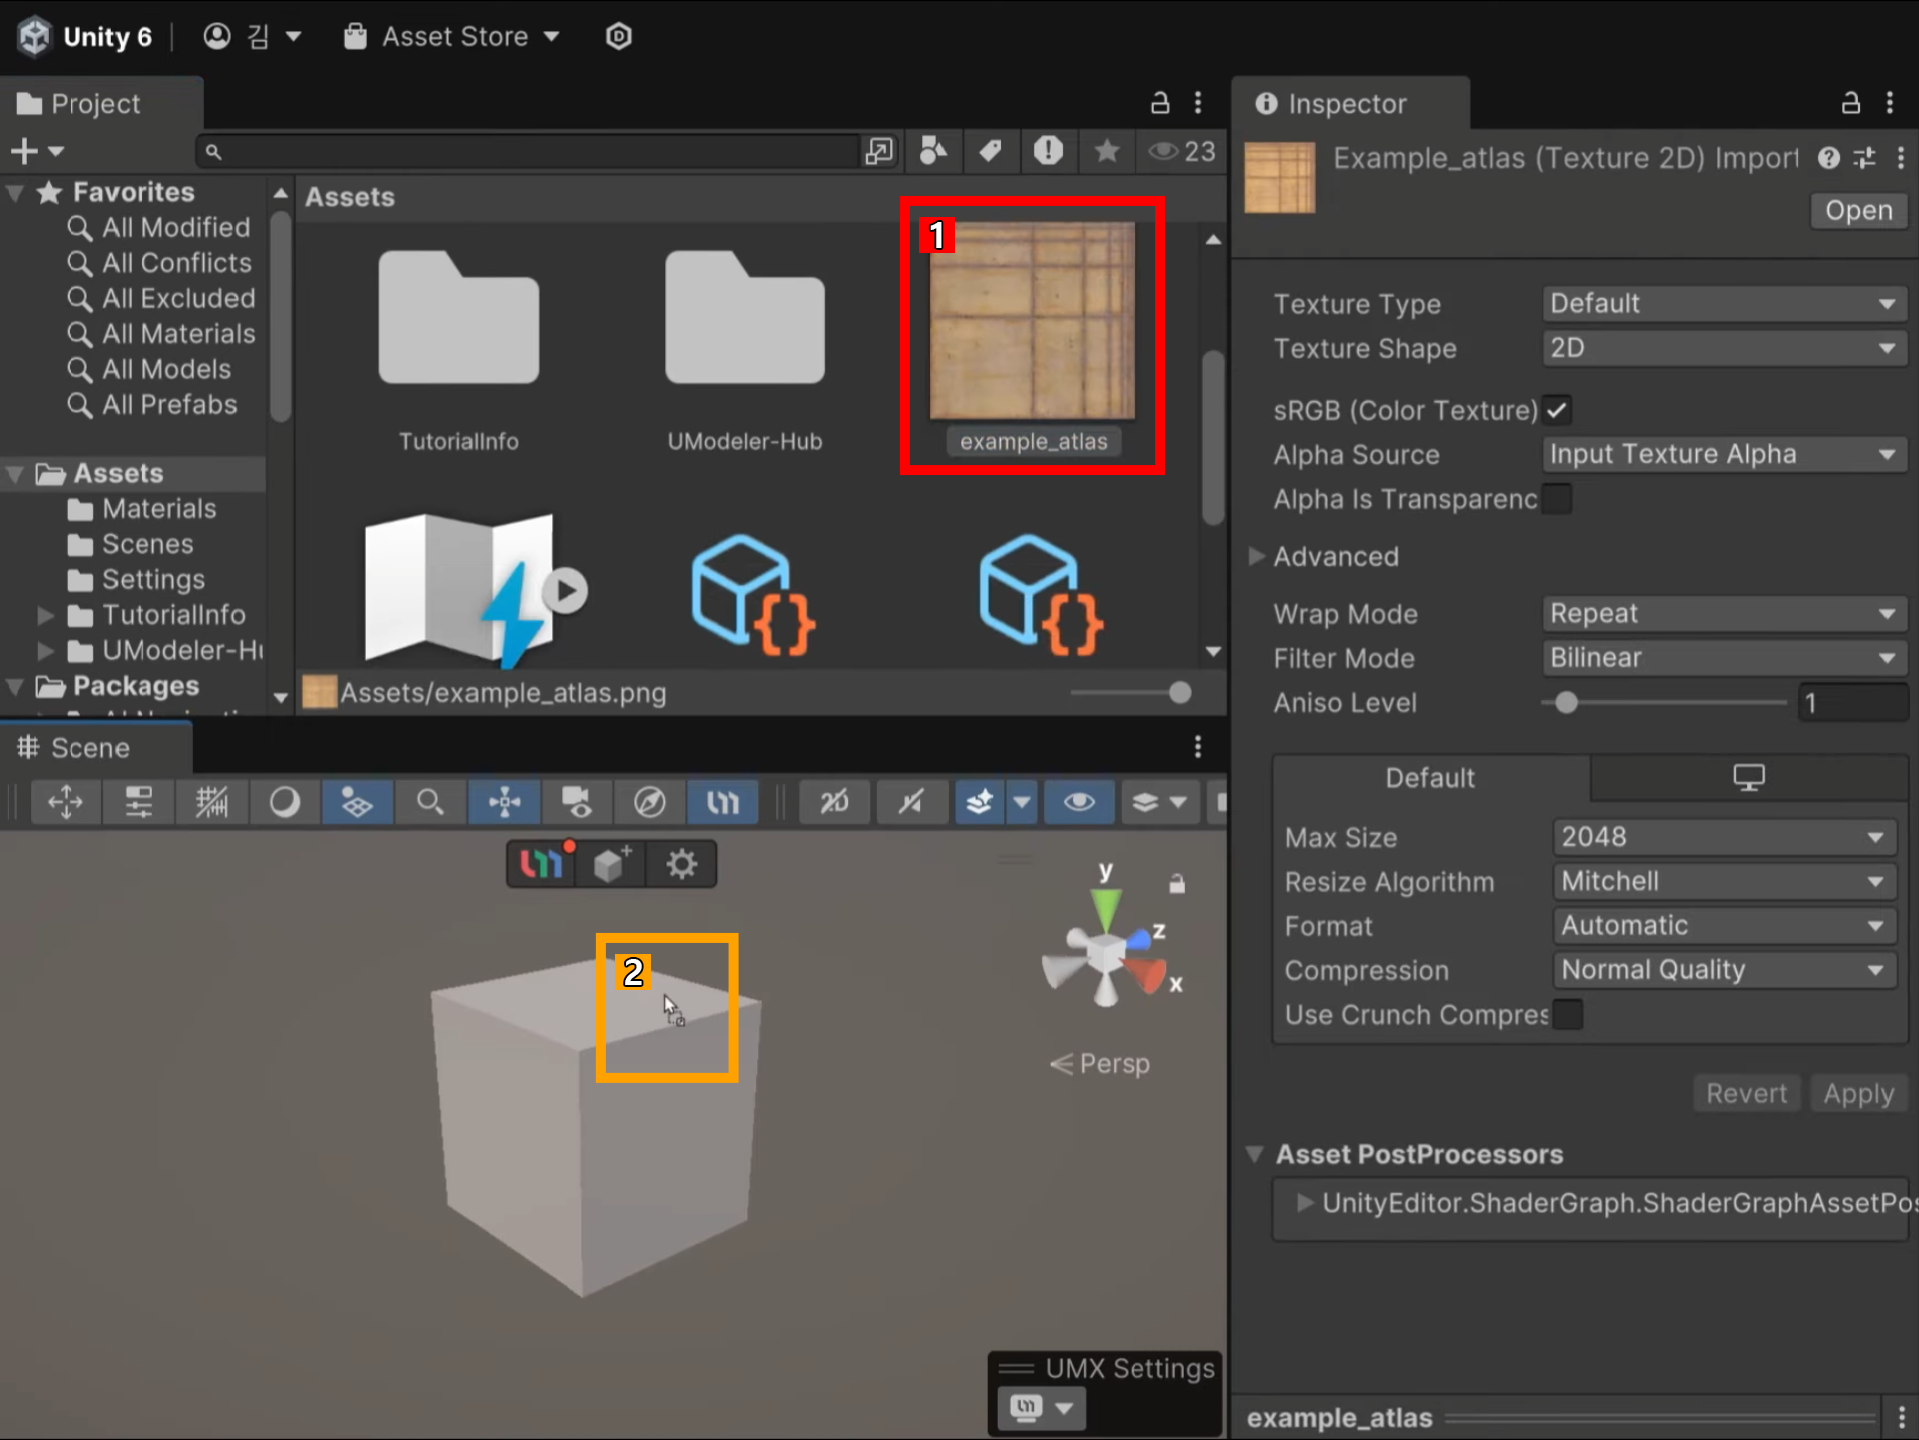Click the shading draw mode circle icon
The width and height of the screenshot is (1919, 1440).
(285, 802)
